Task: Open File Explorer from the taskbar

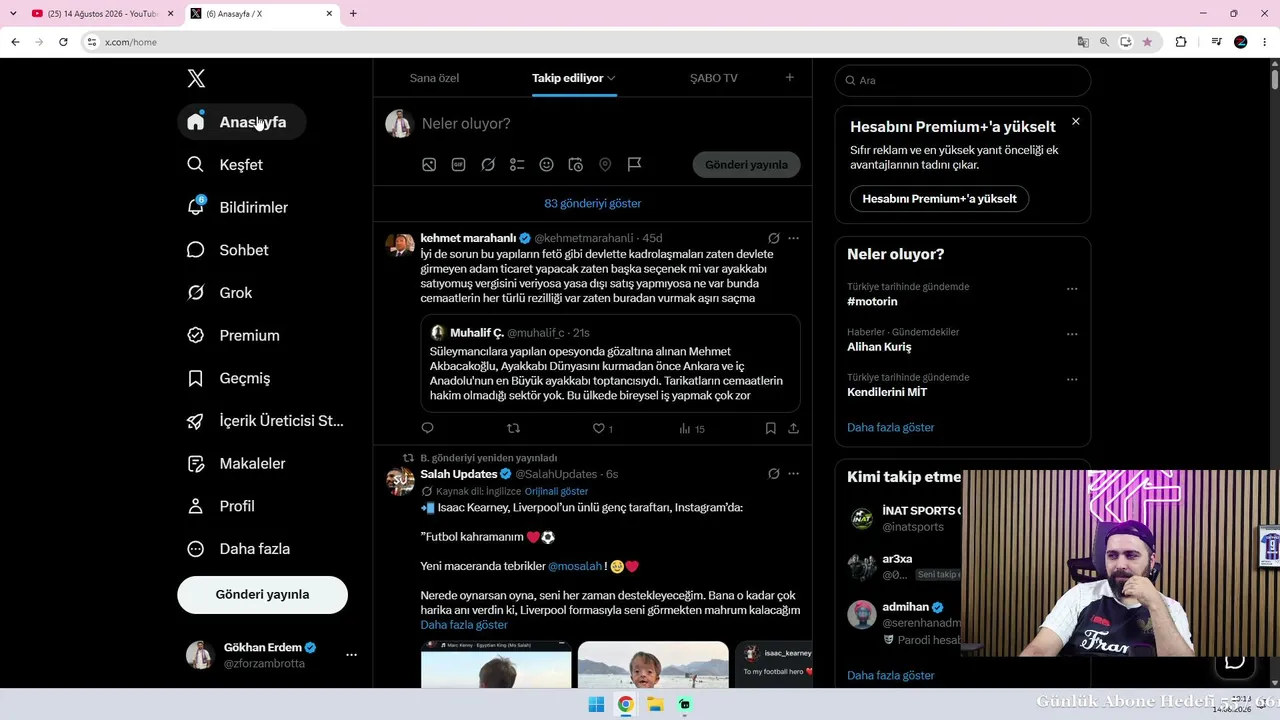Action: click(655, 705)
